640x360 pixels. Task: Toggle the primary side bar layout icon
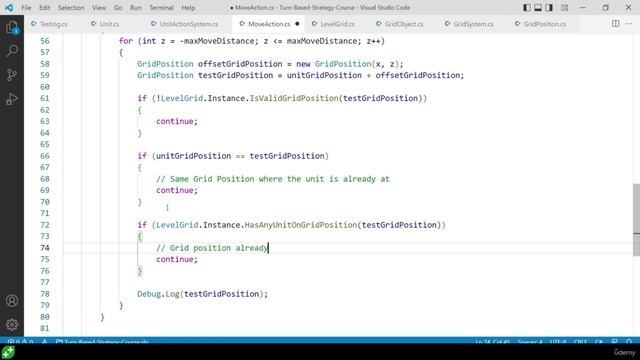(x=527, y=7)
